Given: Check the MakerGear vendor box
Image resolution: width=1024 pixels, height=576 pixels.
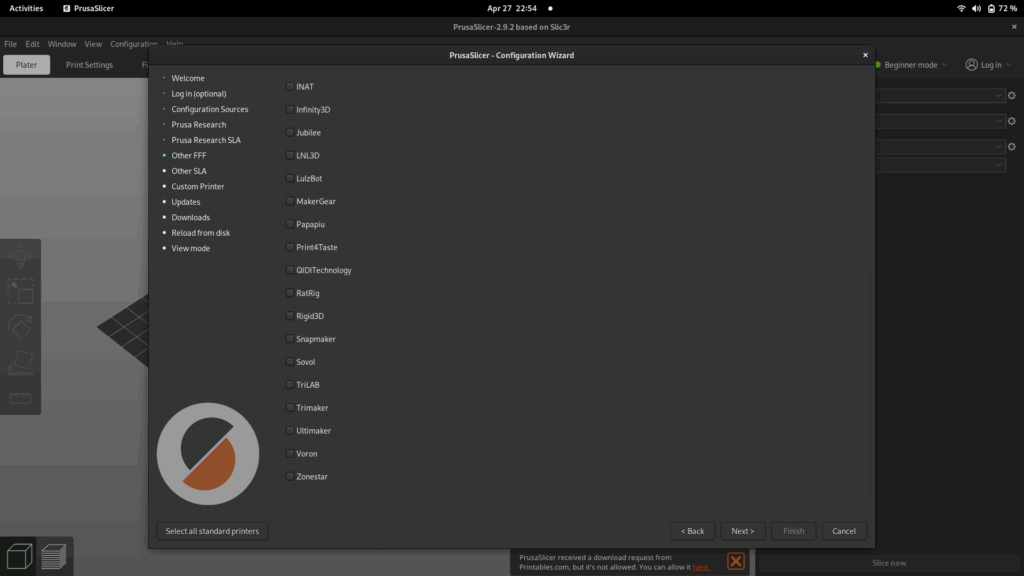Looking at the screenshot, I should click(290, 201).
